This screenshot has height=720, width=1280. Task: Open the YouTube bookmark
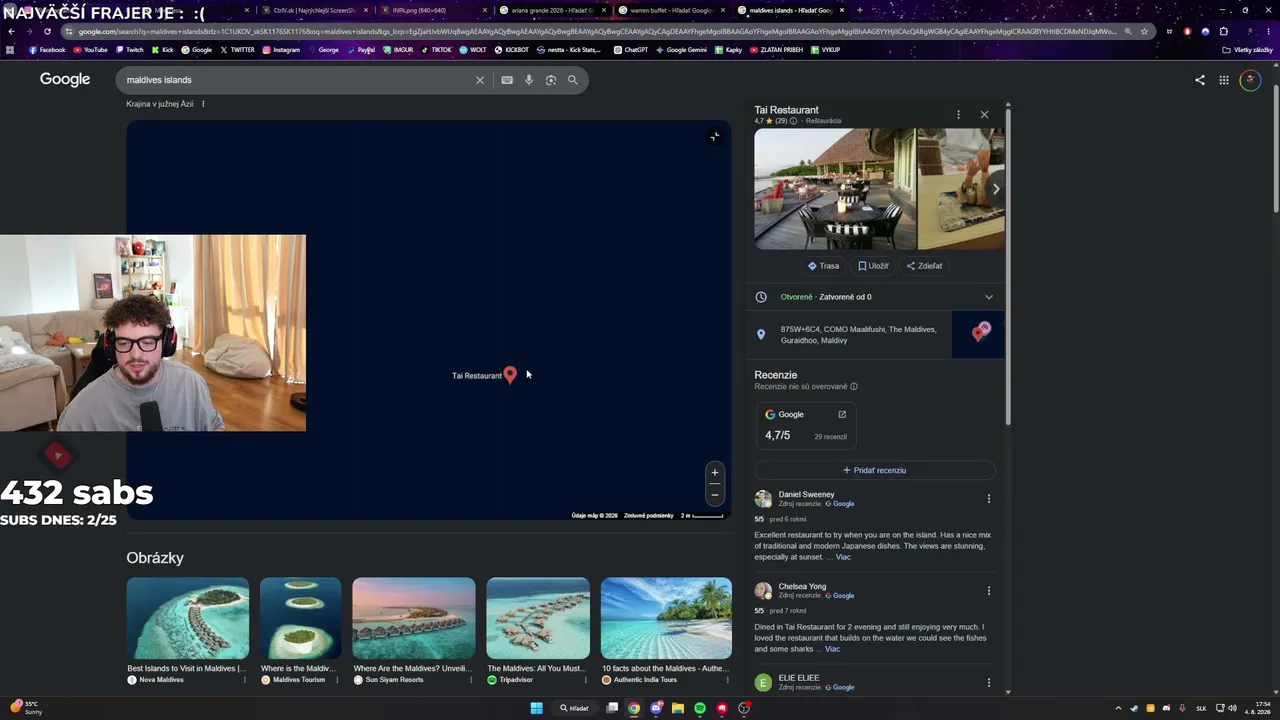(90, 50)
